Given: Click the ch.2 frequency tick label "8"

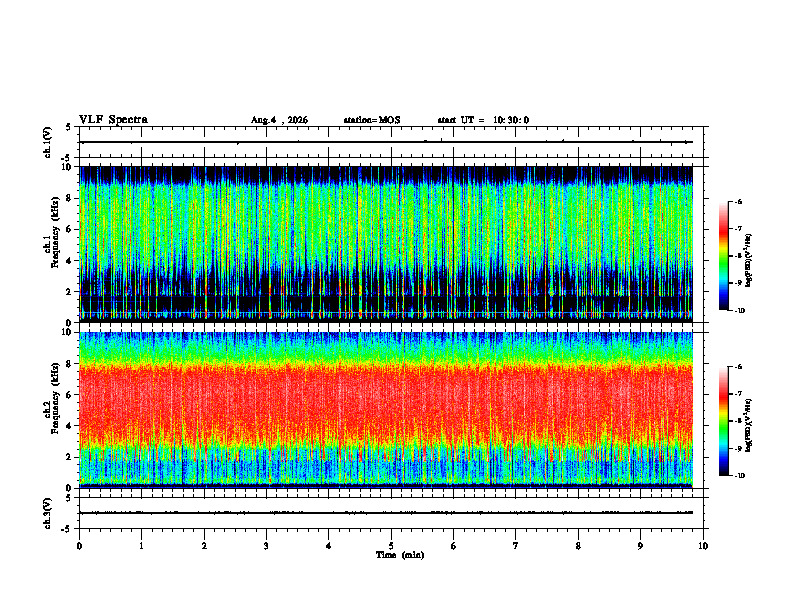Looking at the screenshot, I should click(x=70, y=364).
